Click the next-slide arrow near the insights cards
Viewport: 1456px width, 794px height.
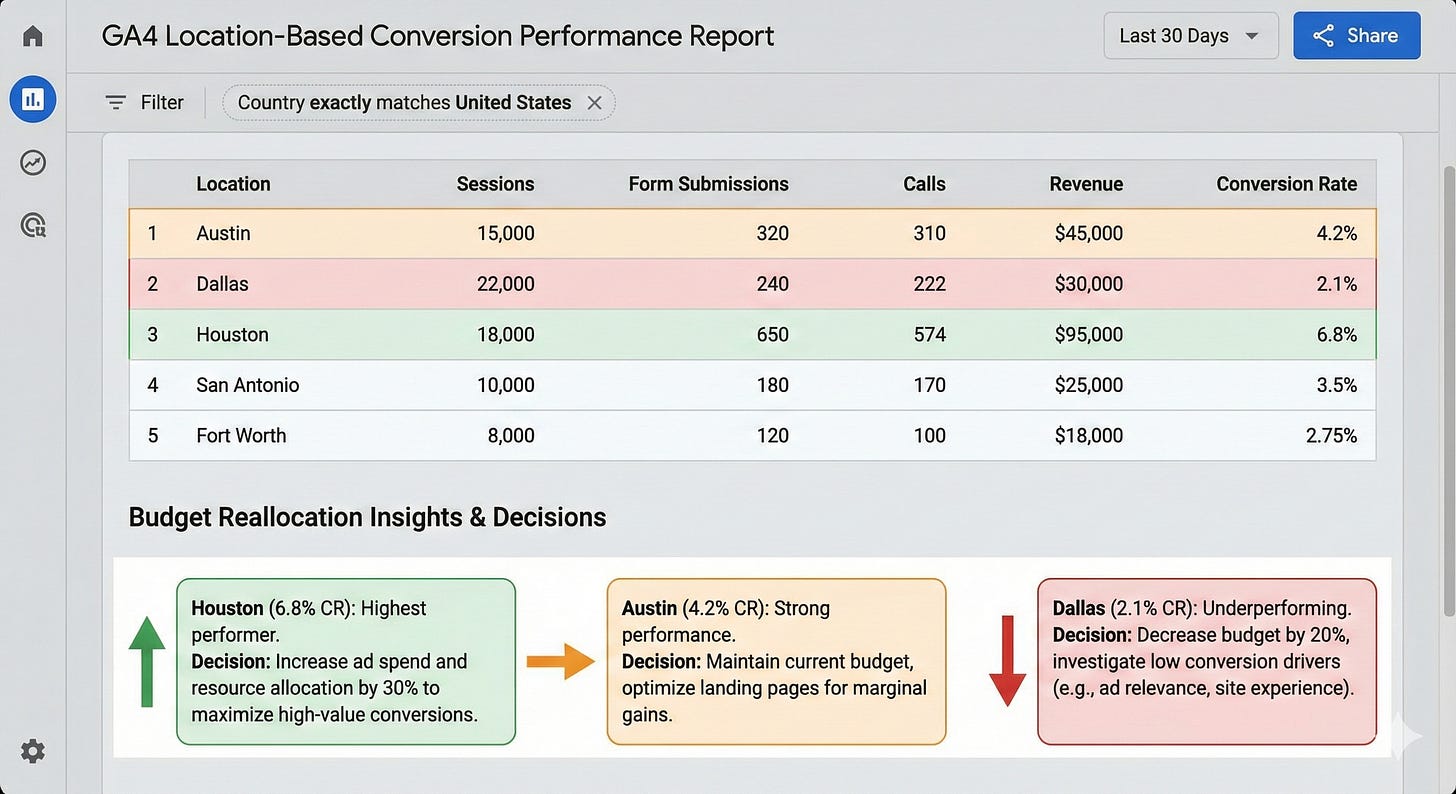point(1409,735)
